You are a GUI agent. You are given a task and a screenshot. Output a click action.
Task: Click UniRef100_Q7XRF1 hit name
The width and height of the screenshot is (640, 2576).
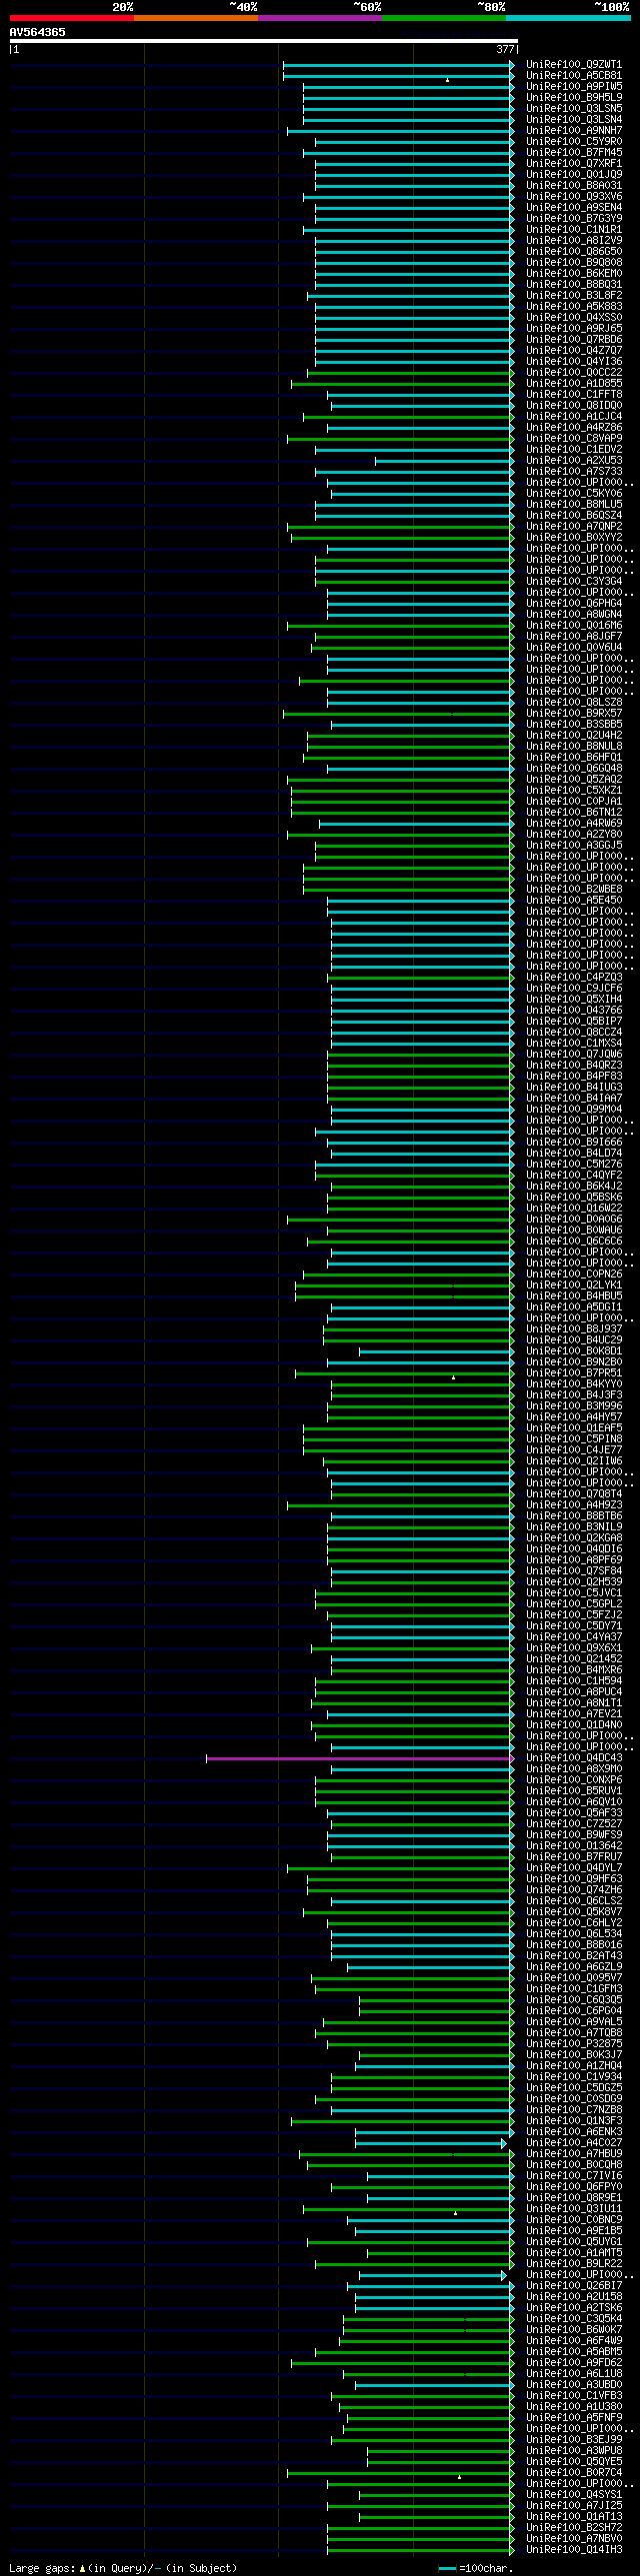[x=574, y=164]
